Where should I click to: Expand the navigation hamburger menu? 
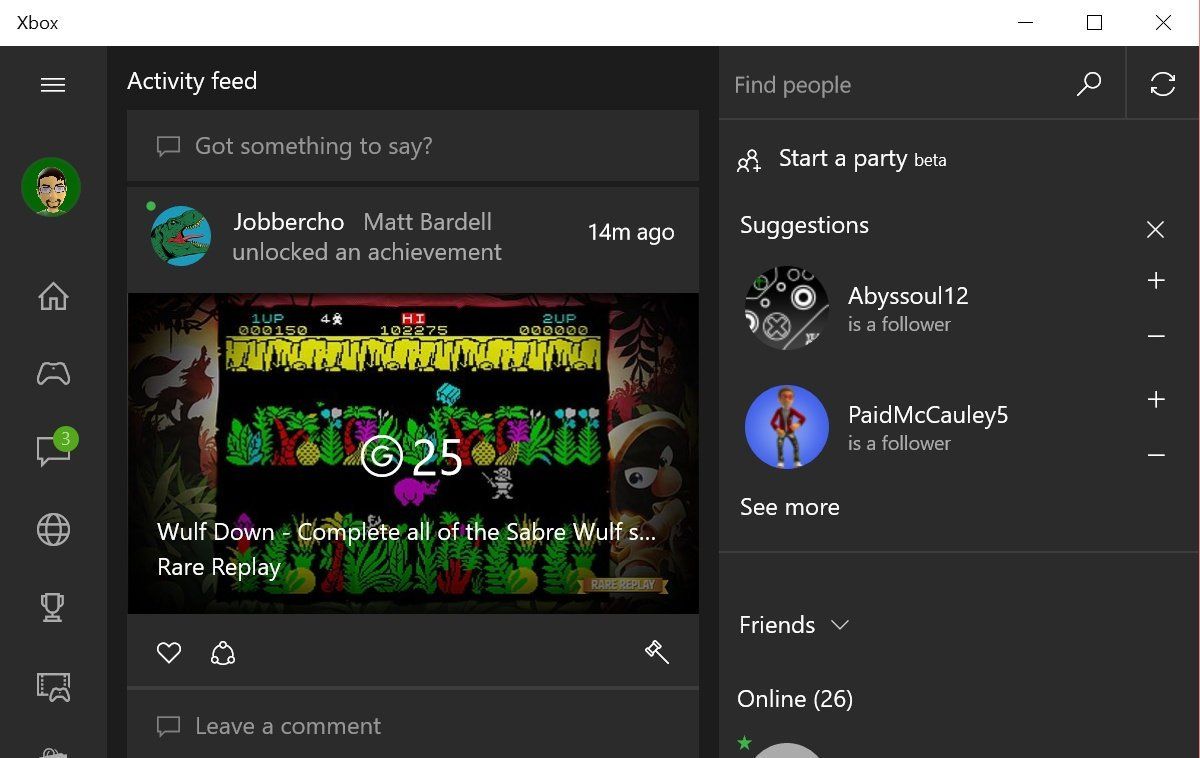click(x=53, y=85)
